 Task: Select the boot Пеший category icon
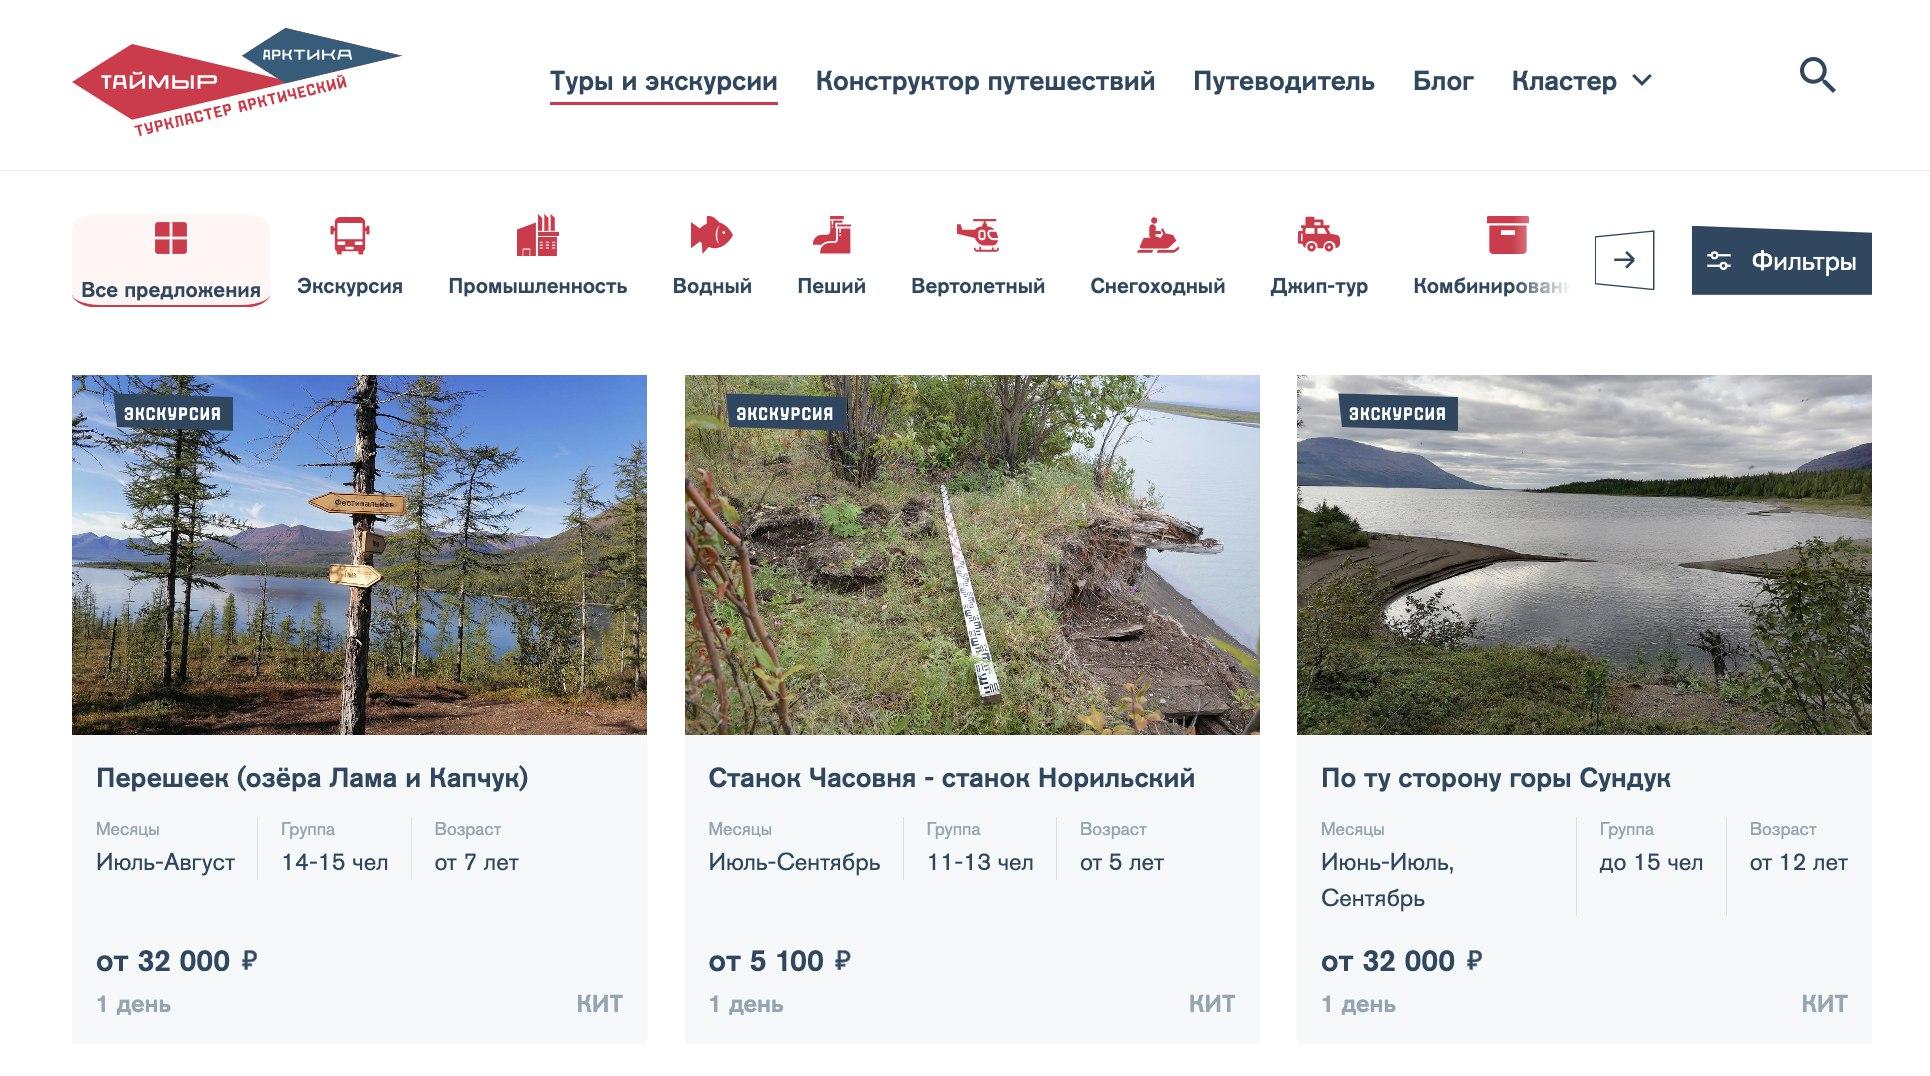(x=831, y=237)
